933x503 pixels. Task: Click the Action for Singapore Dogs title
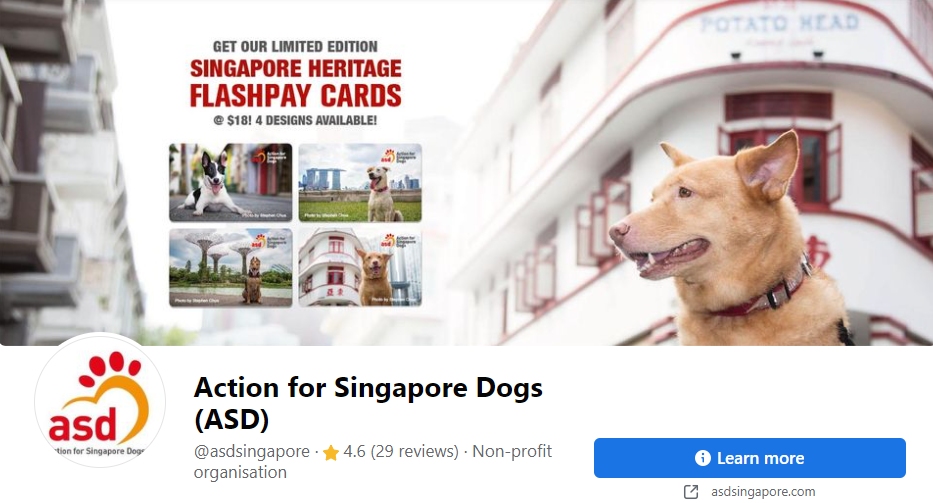point(368,403)
